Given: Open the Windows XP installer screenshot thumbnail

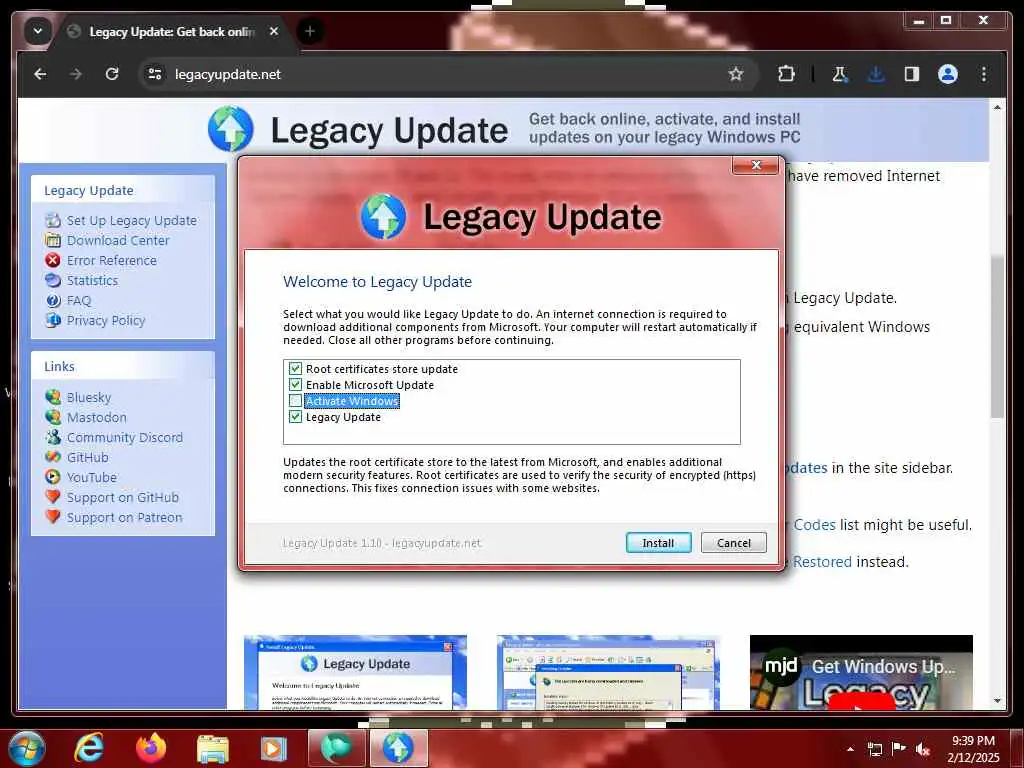Looking at the screenshot, I should pyautogui.click(x=355, y=672).
